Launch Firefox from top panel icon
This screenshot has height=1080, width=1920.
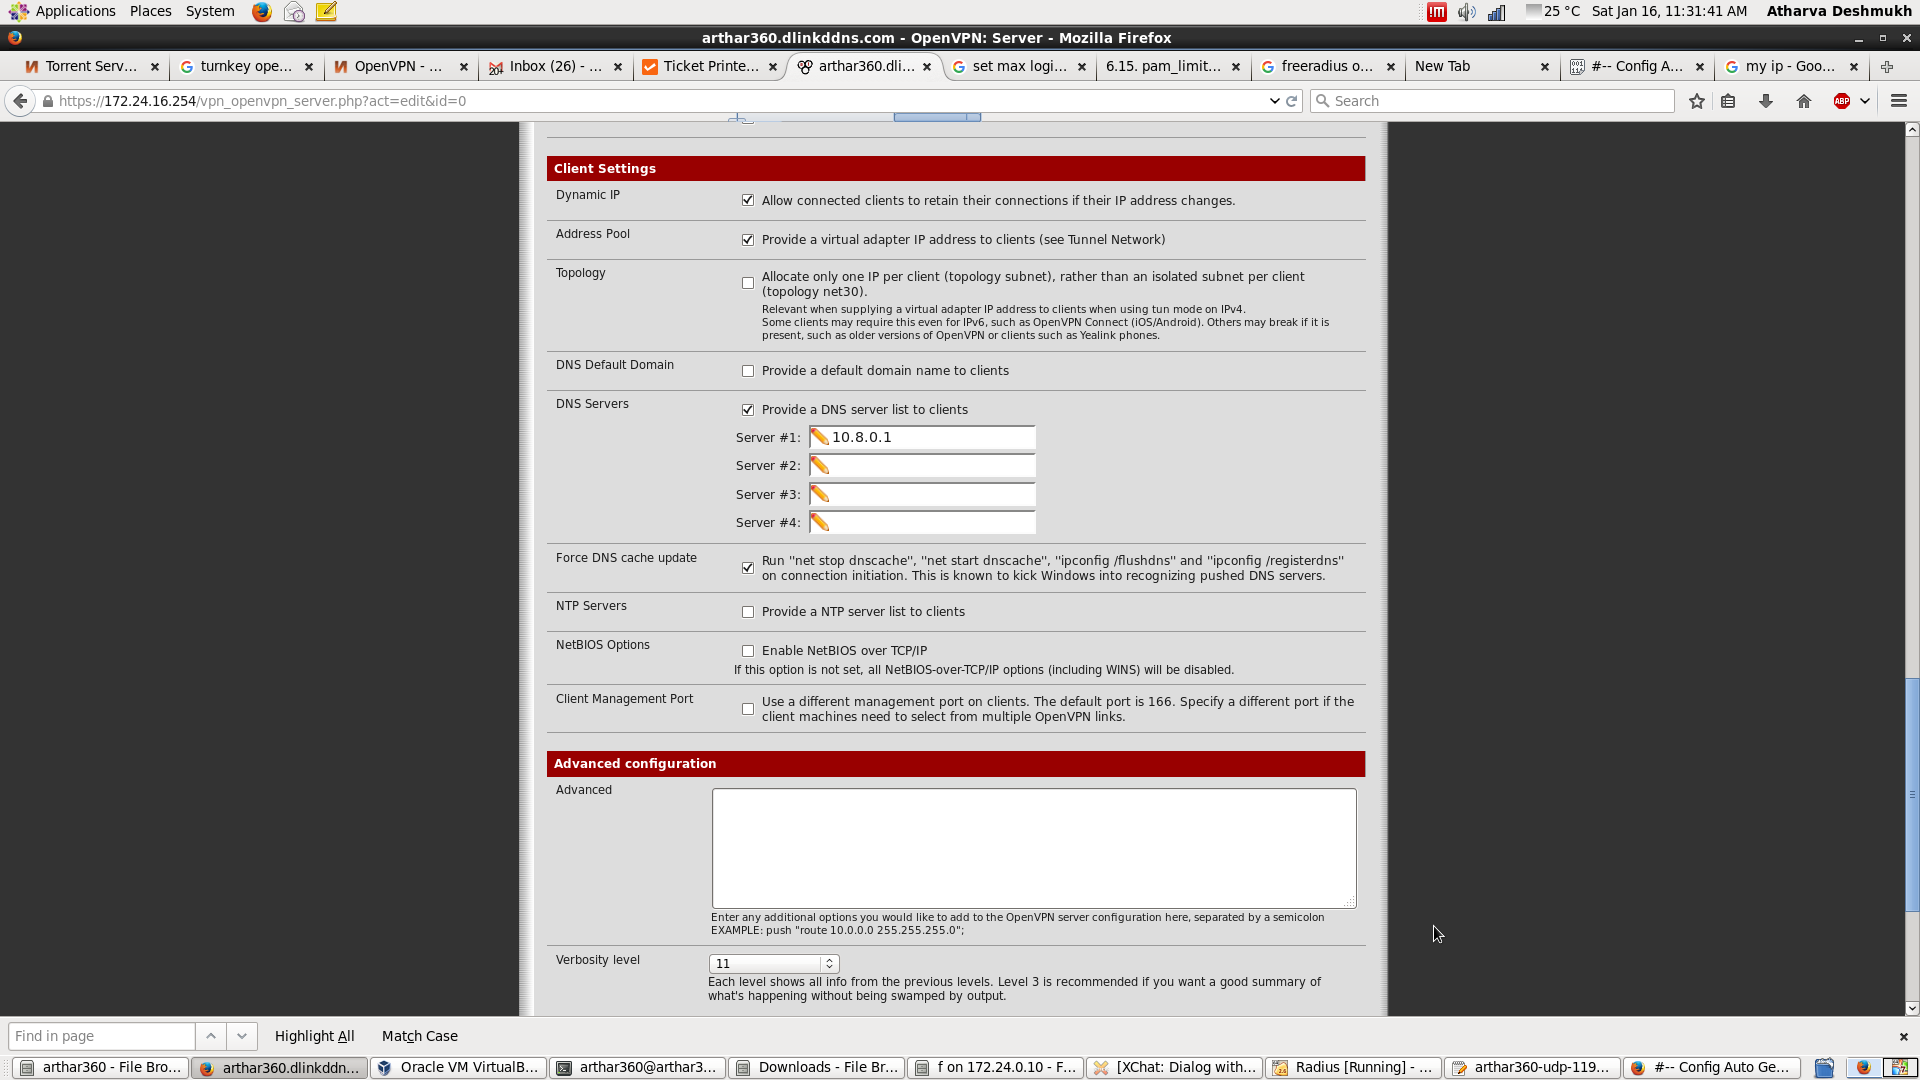(262, 12)
